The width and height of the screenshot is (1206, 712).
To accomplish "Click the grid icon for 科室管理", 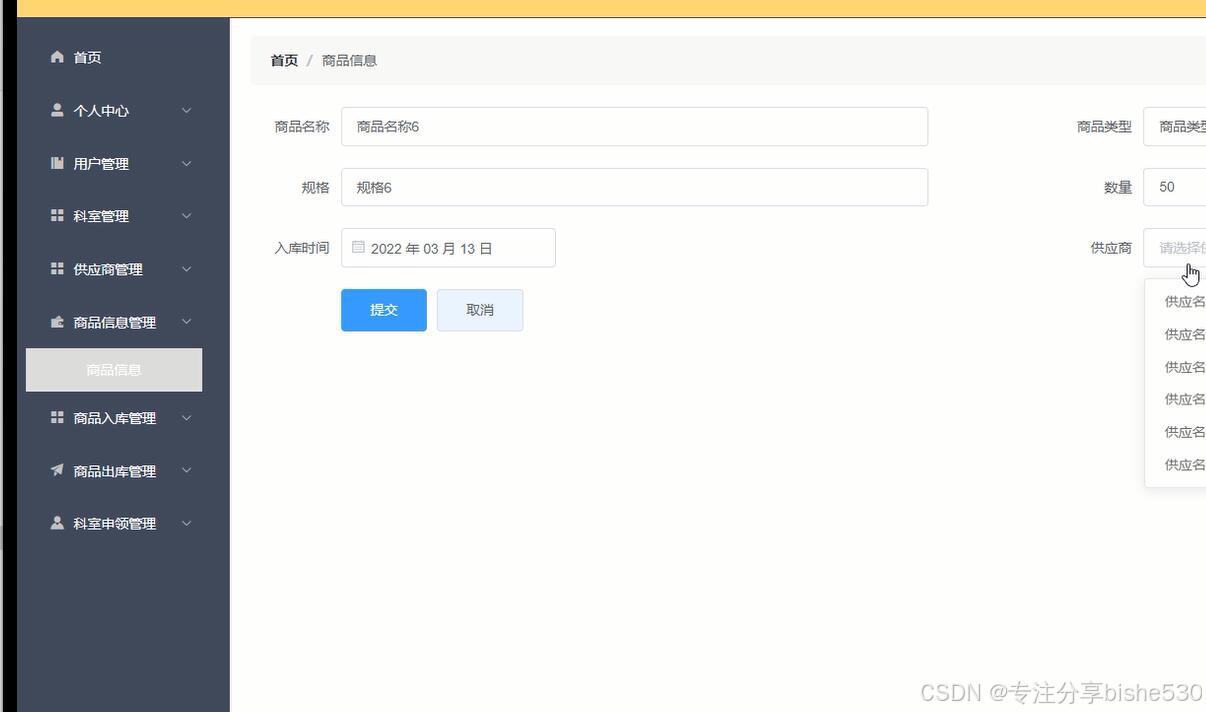I will [x=57, y=215].
